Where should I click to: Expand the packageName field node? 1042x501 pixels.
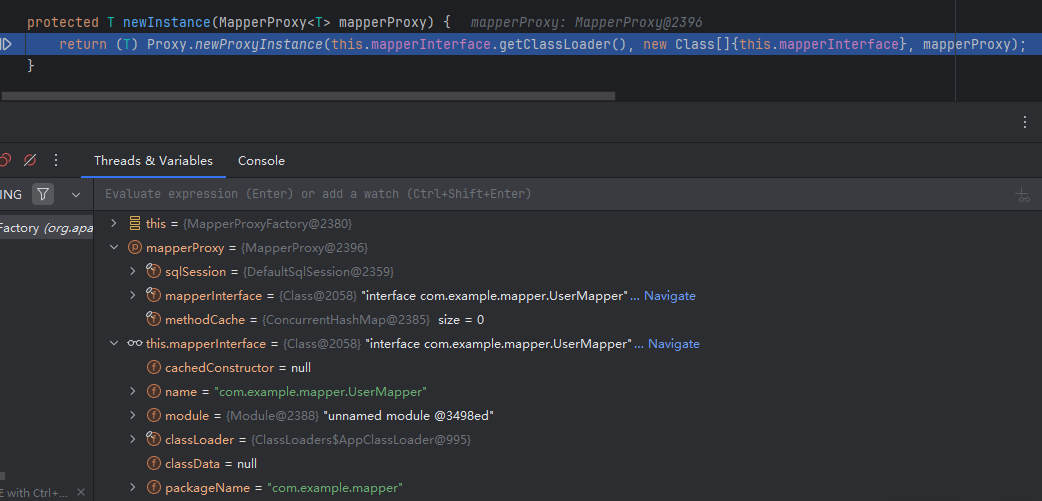coord(133,488)
